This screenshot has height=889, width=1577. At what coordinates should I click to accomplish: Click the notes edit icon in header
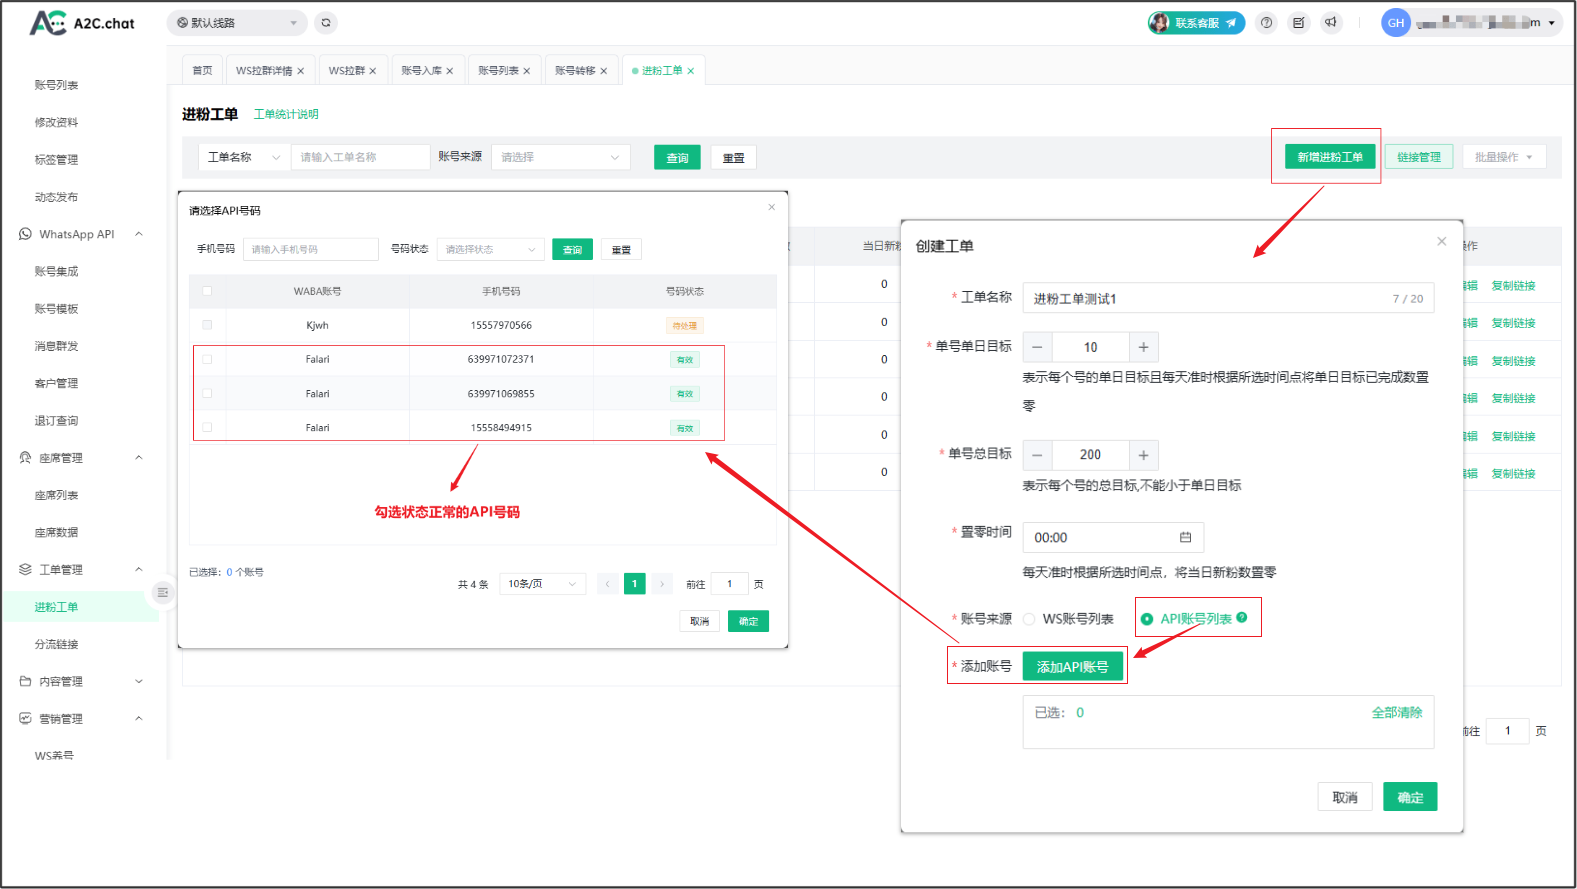[1298, 23]
